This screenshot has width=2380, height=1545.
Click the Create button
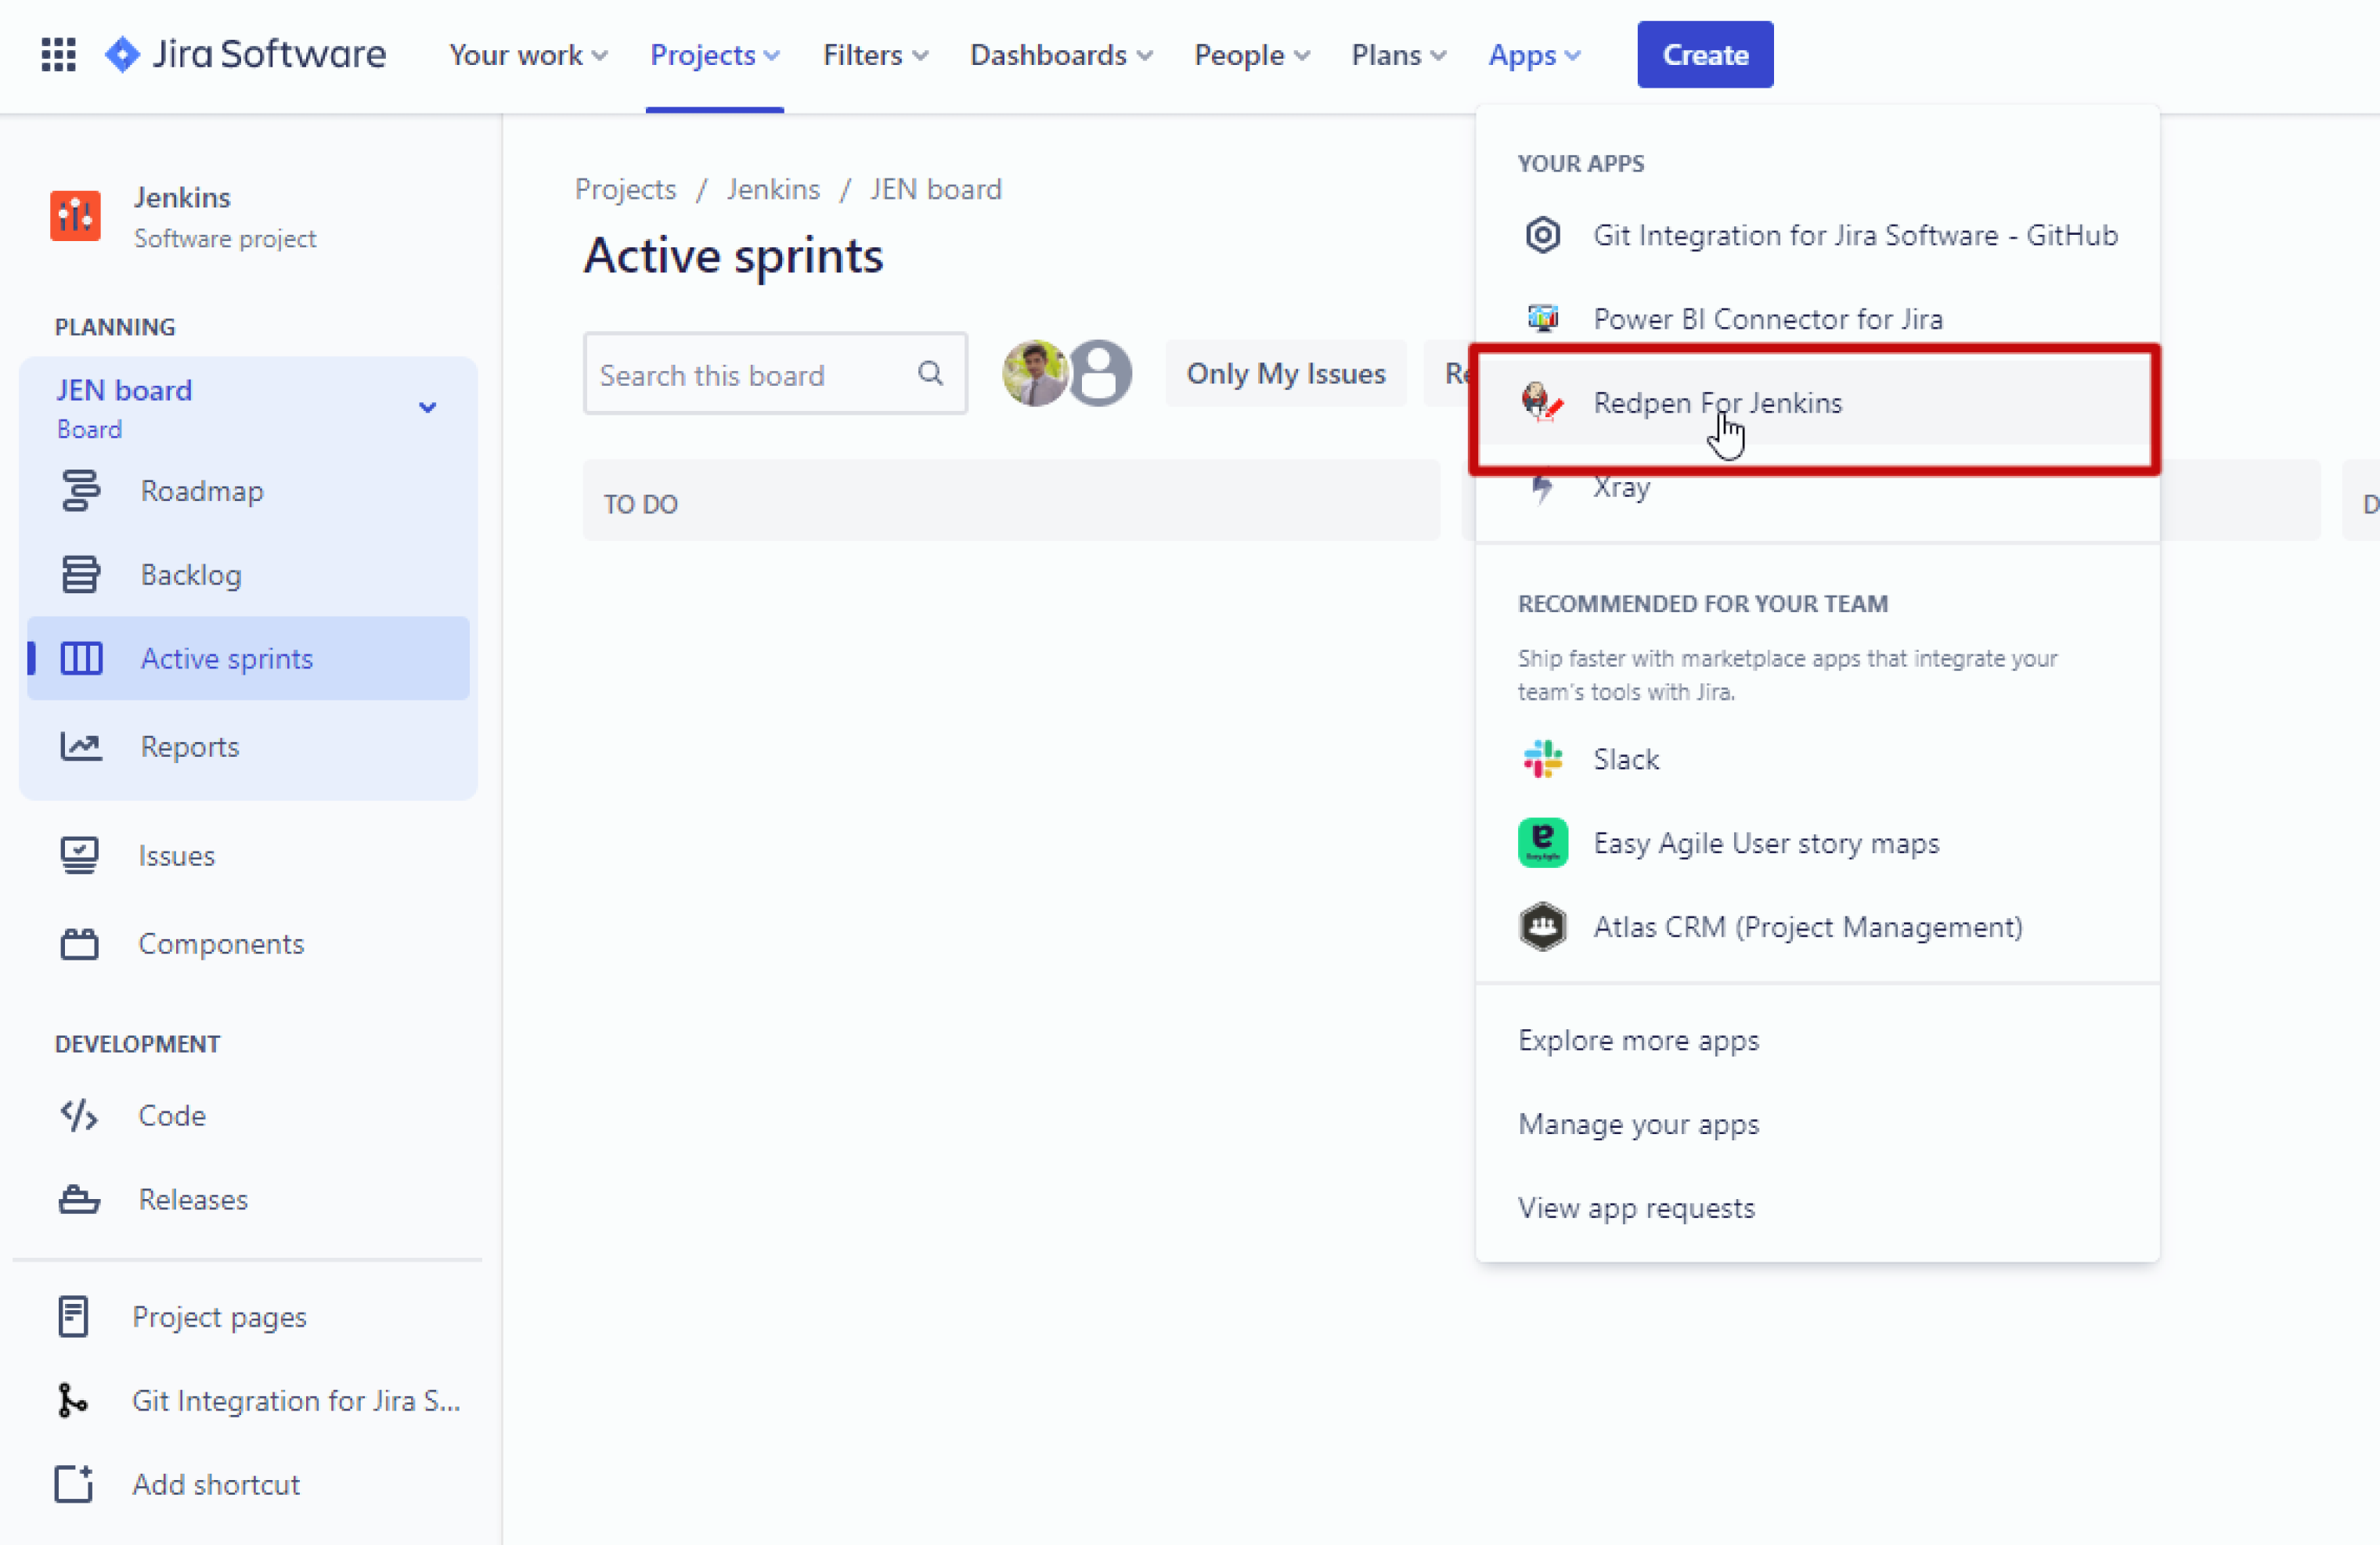(x=1705, y=55)
